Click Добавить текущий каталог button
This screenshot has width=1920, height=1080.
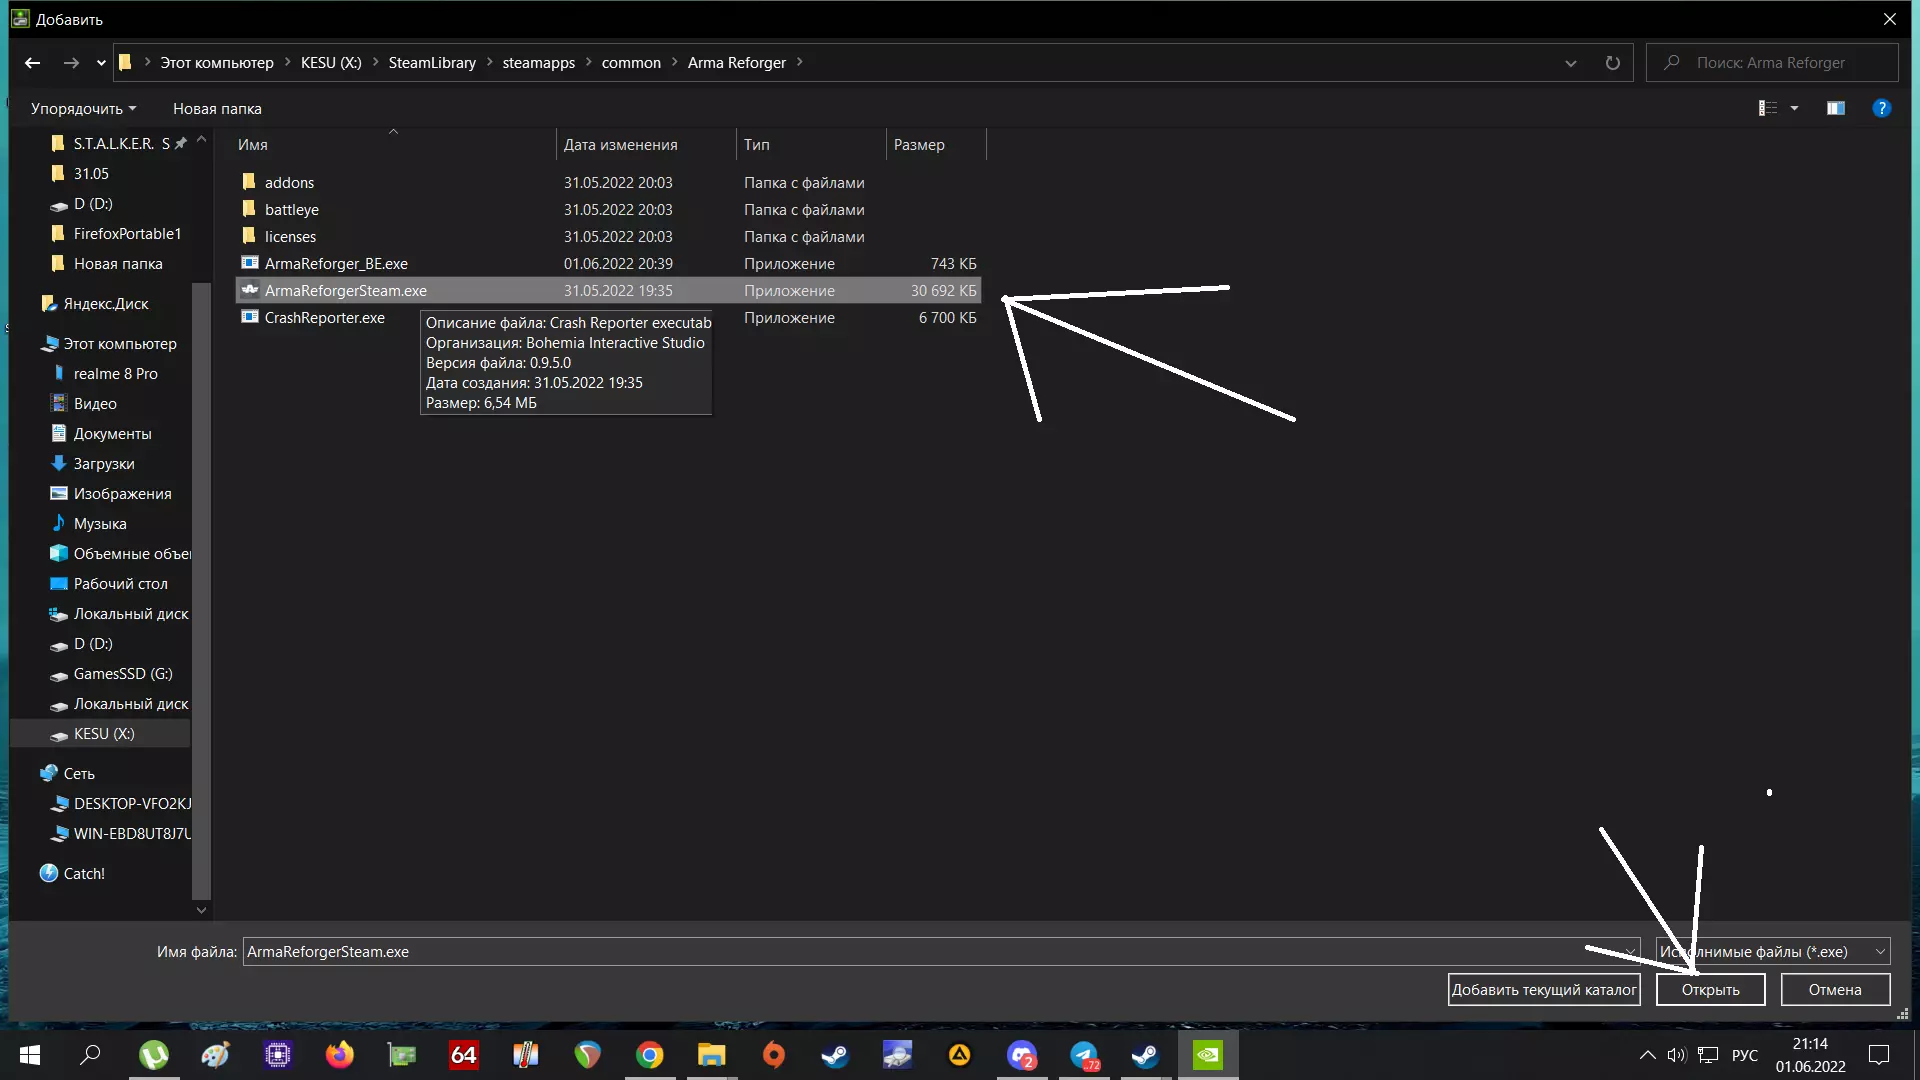pos(1543,989)
